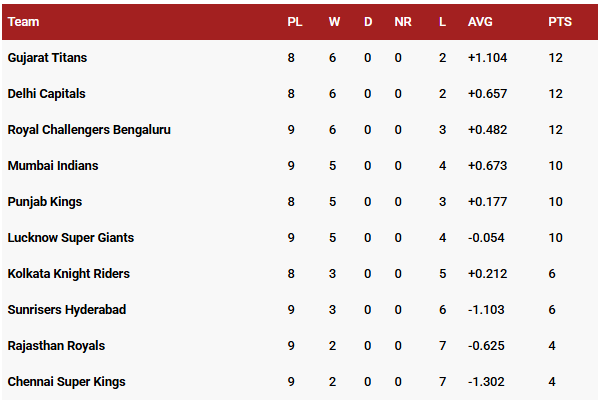This screenshot has width=600, height=404.
Task: Click on Mumbai Indians in the table
Action: click(53, 166)
